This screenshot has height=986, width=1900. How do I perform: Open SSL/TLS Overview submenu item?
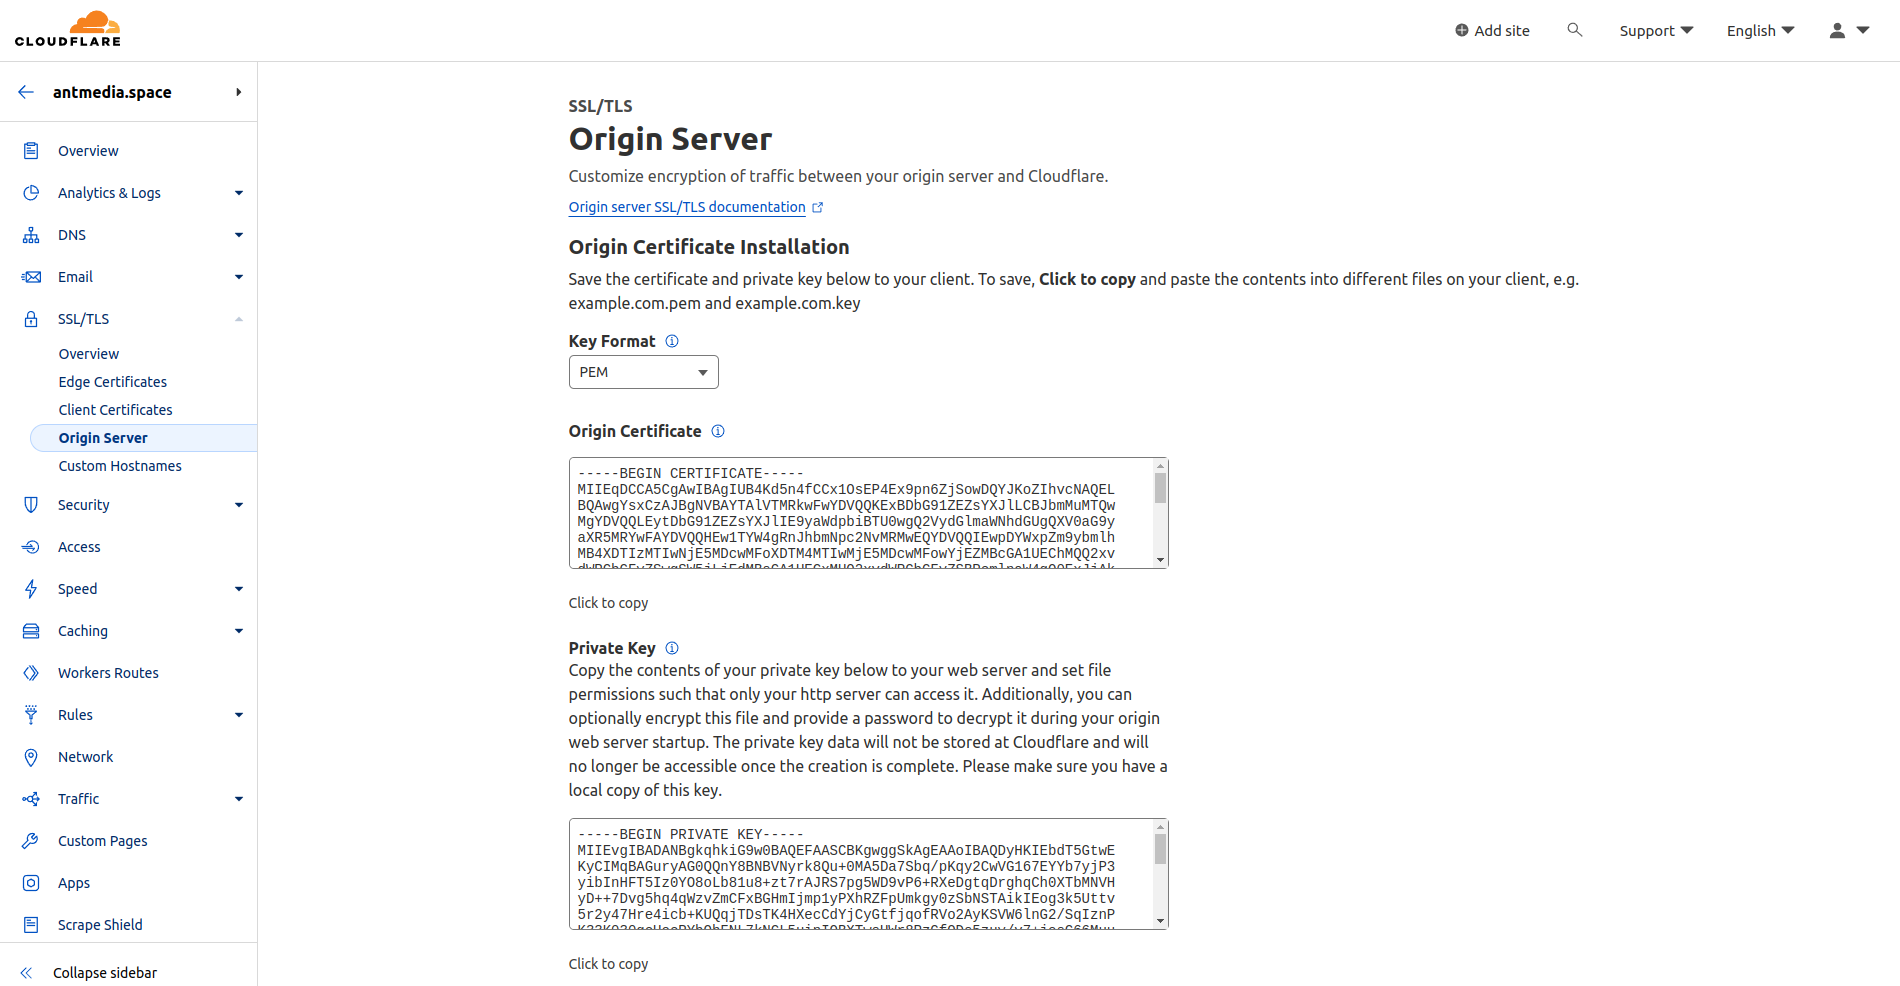pos(89,354)
